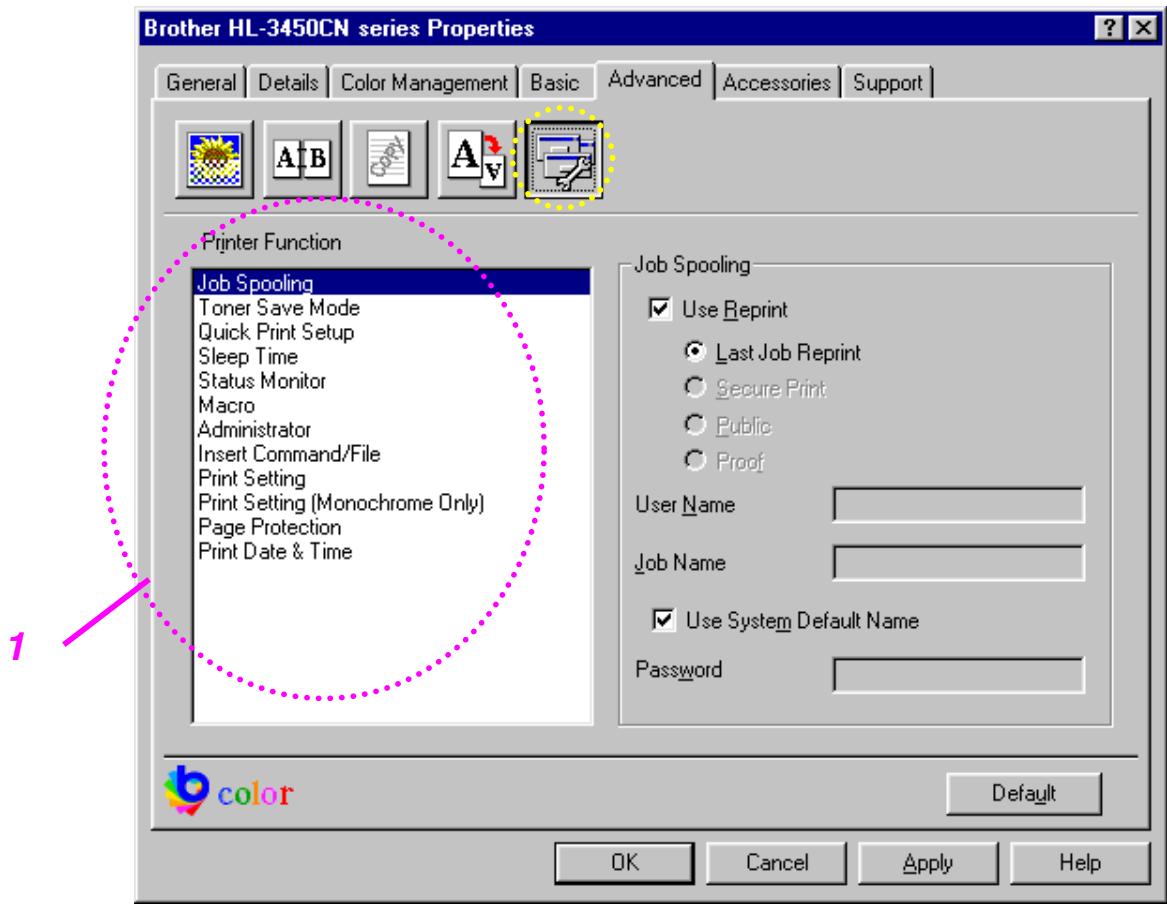
Task: Select the Duplex A|B pages icon
Action: (302, 158)
